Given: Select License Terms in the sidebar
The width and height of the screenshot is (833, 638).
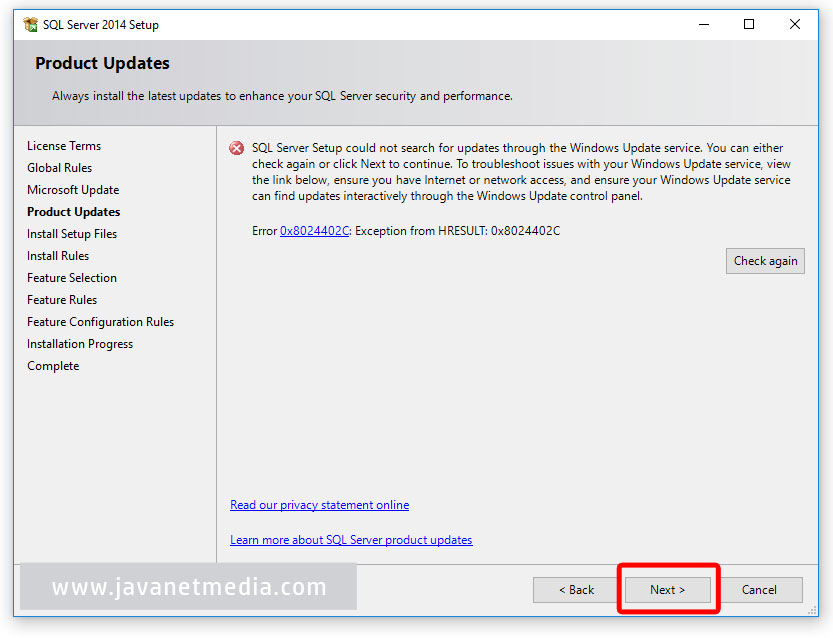Looking at the screenshot, I should tap(63, 145).
